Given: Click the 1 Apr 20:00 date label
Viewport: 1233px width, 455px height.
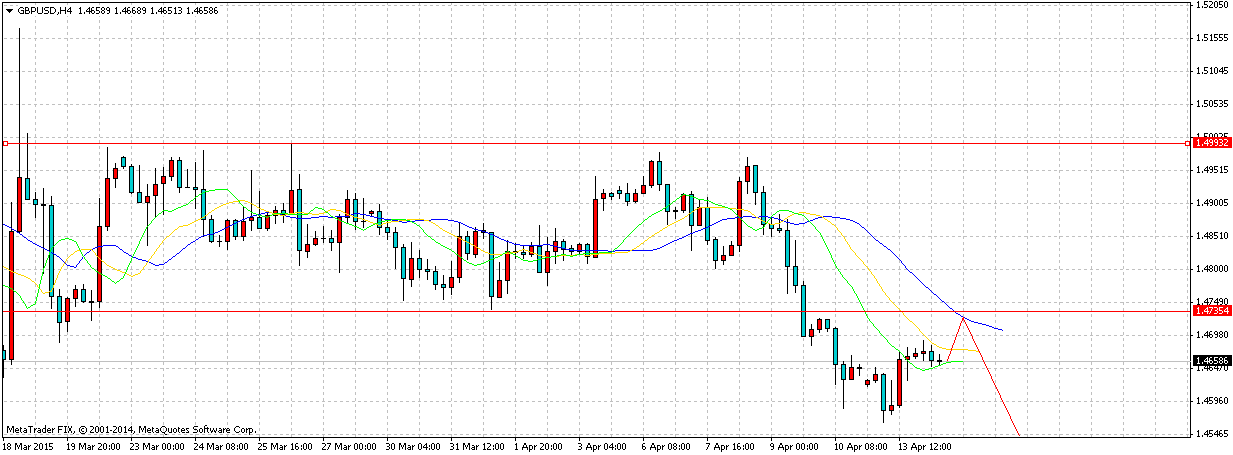Looking at the screenshot, I should (538, 447).
